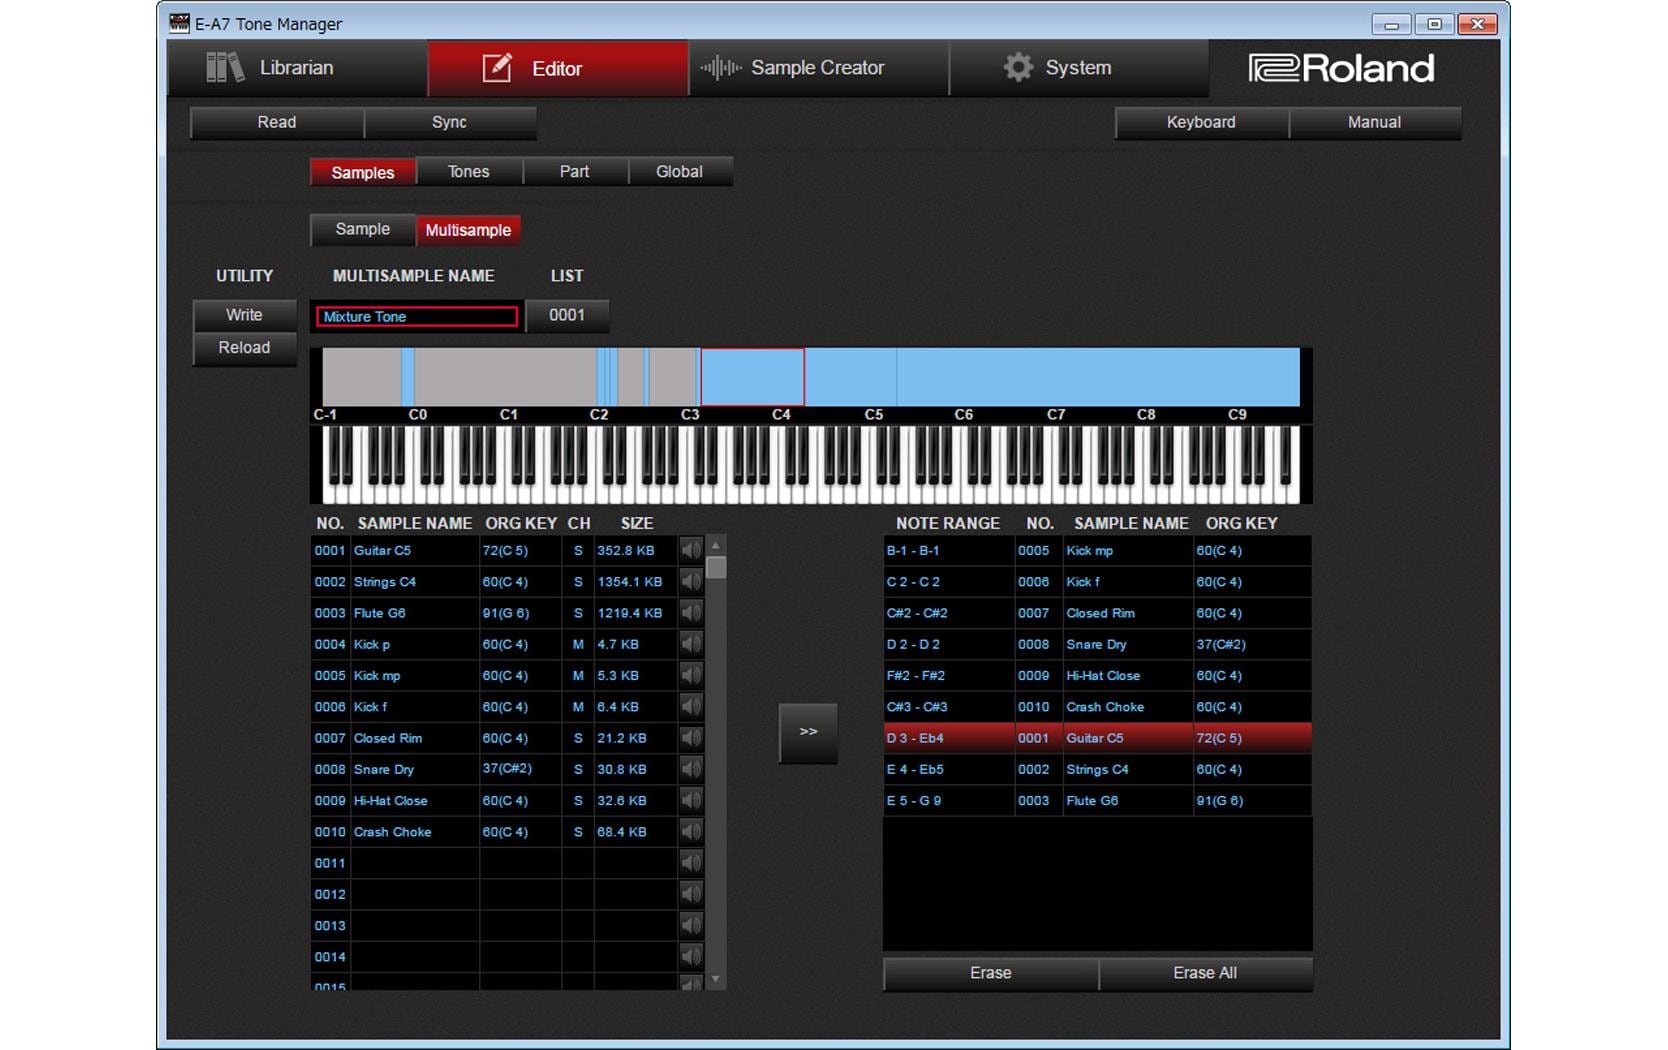This screenshot has height=1050, width=1668.
Task: Open the Keyboard panel button
Action: pos(1201,122)
